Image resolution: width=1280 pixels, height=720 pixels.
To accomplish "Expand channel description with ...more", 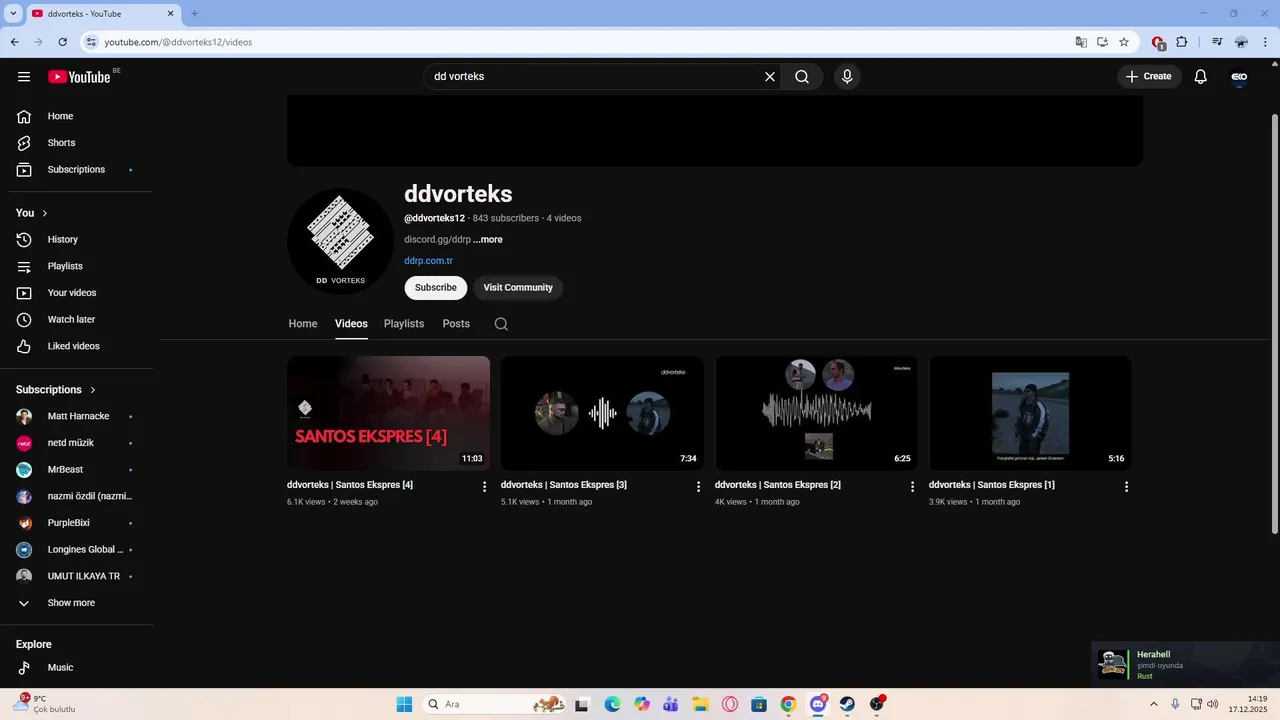I will 488,240.
